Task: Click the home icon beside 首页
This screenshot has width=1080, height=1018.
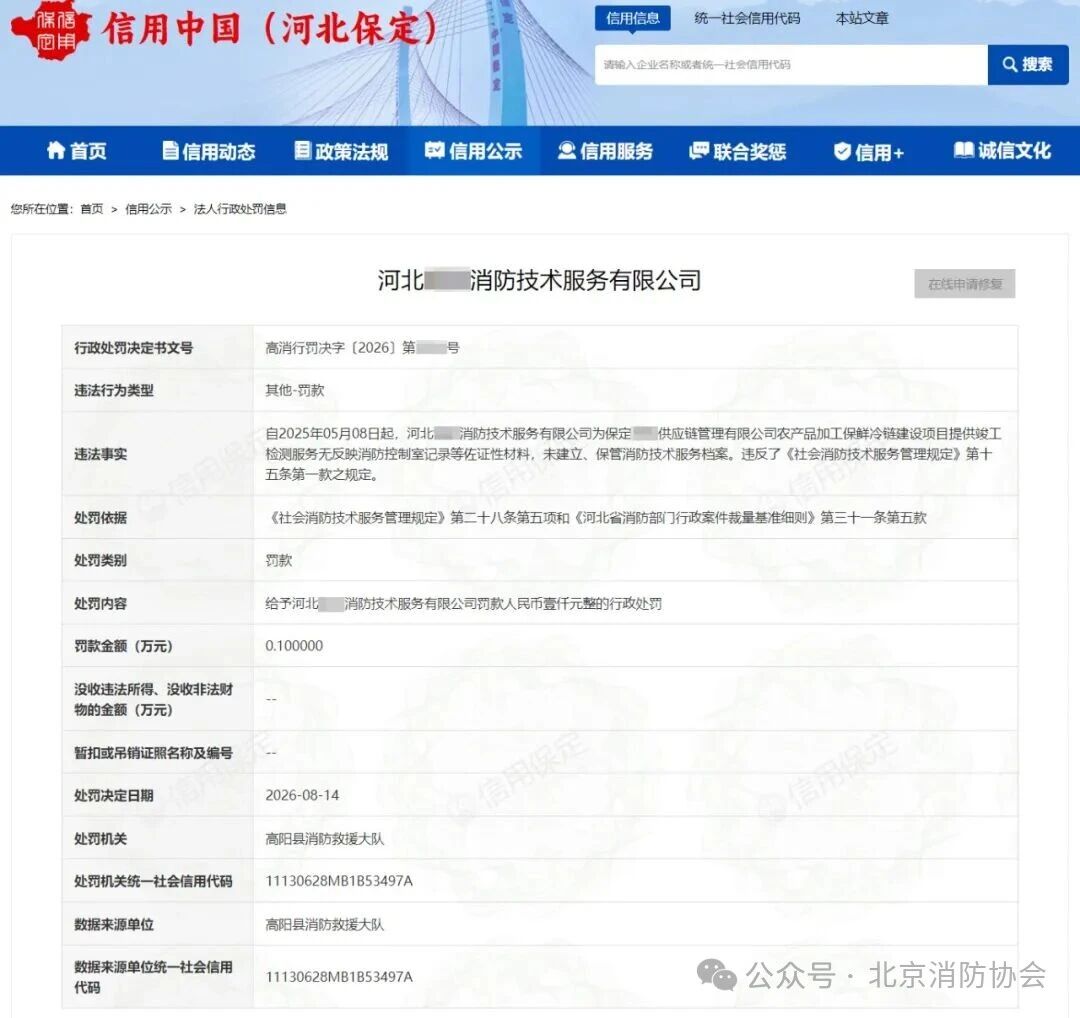Action: [56, 150]
